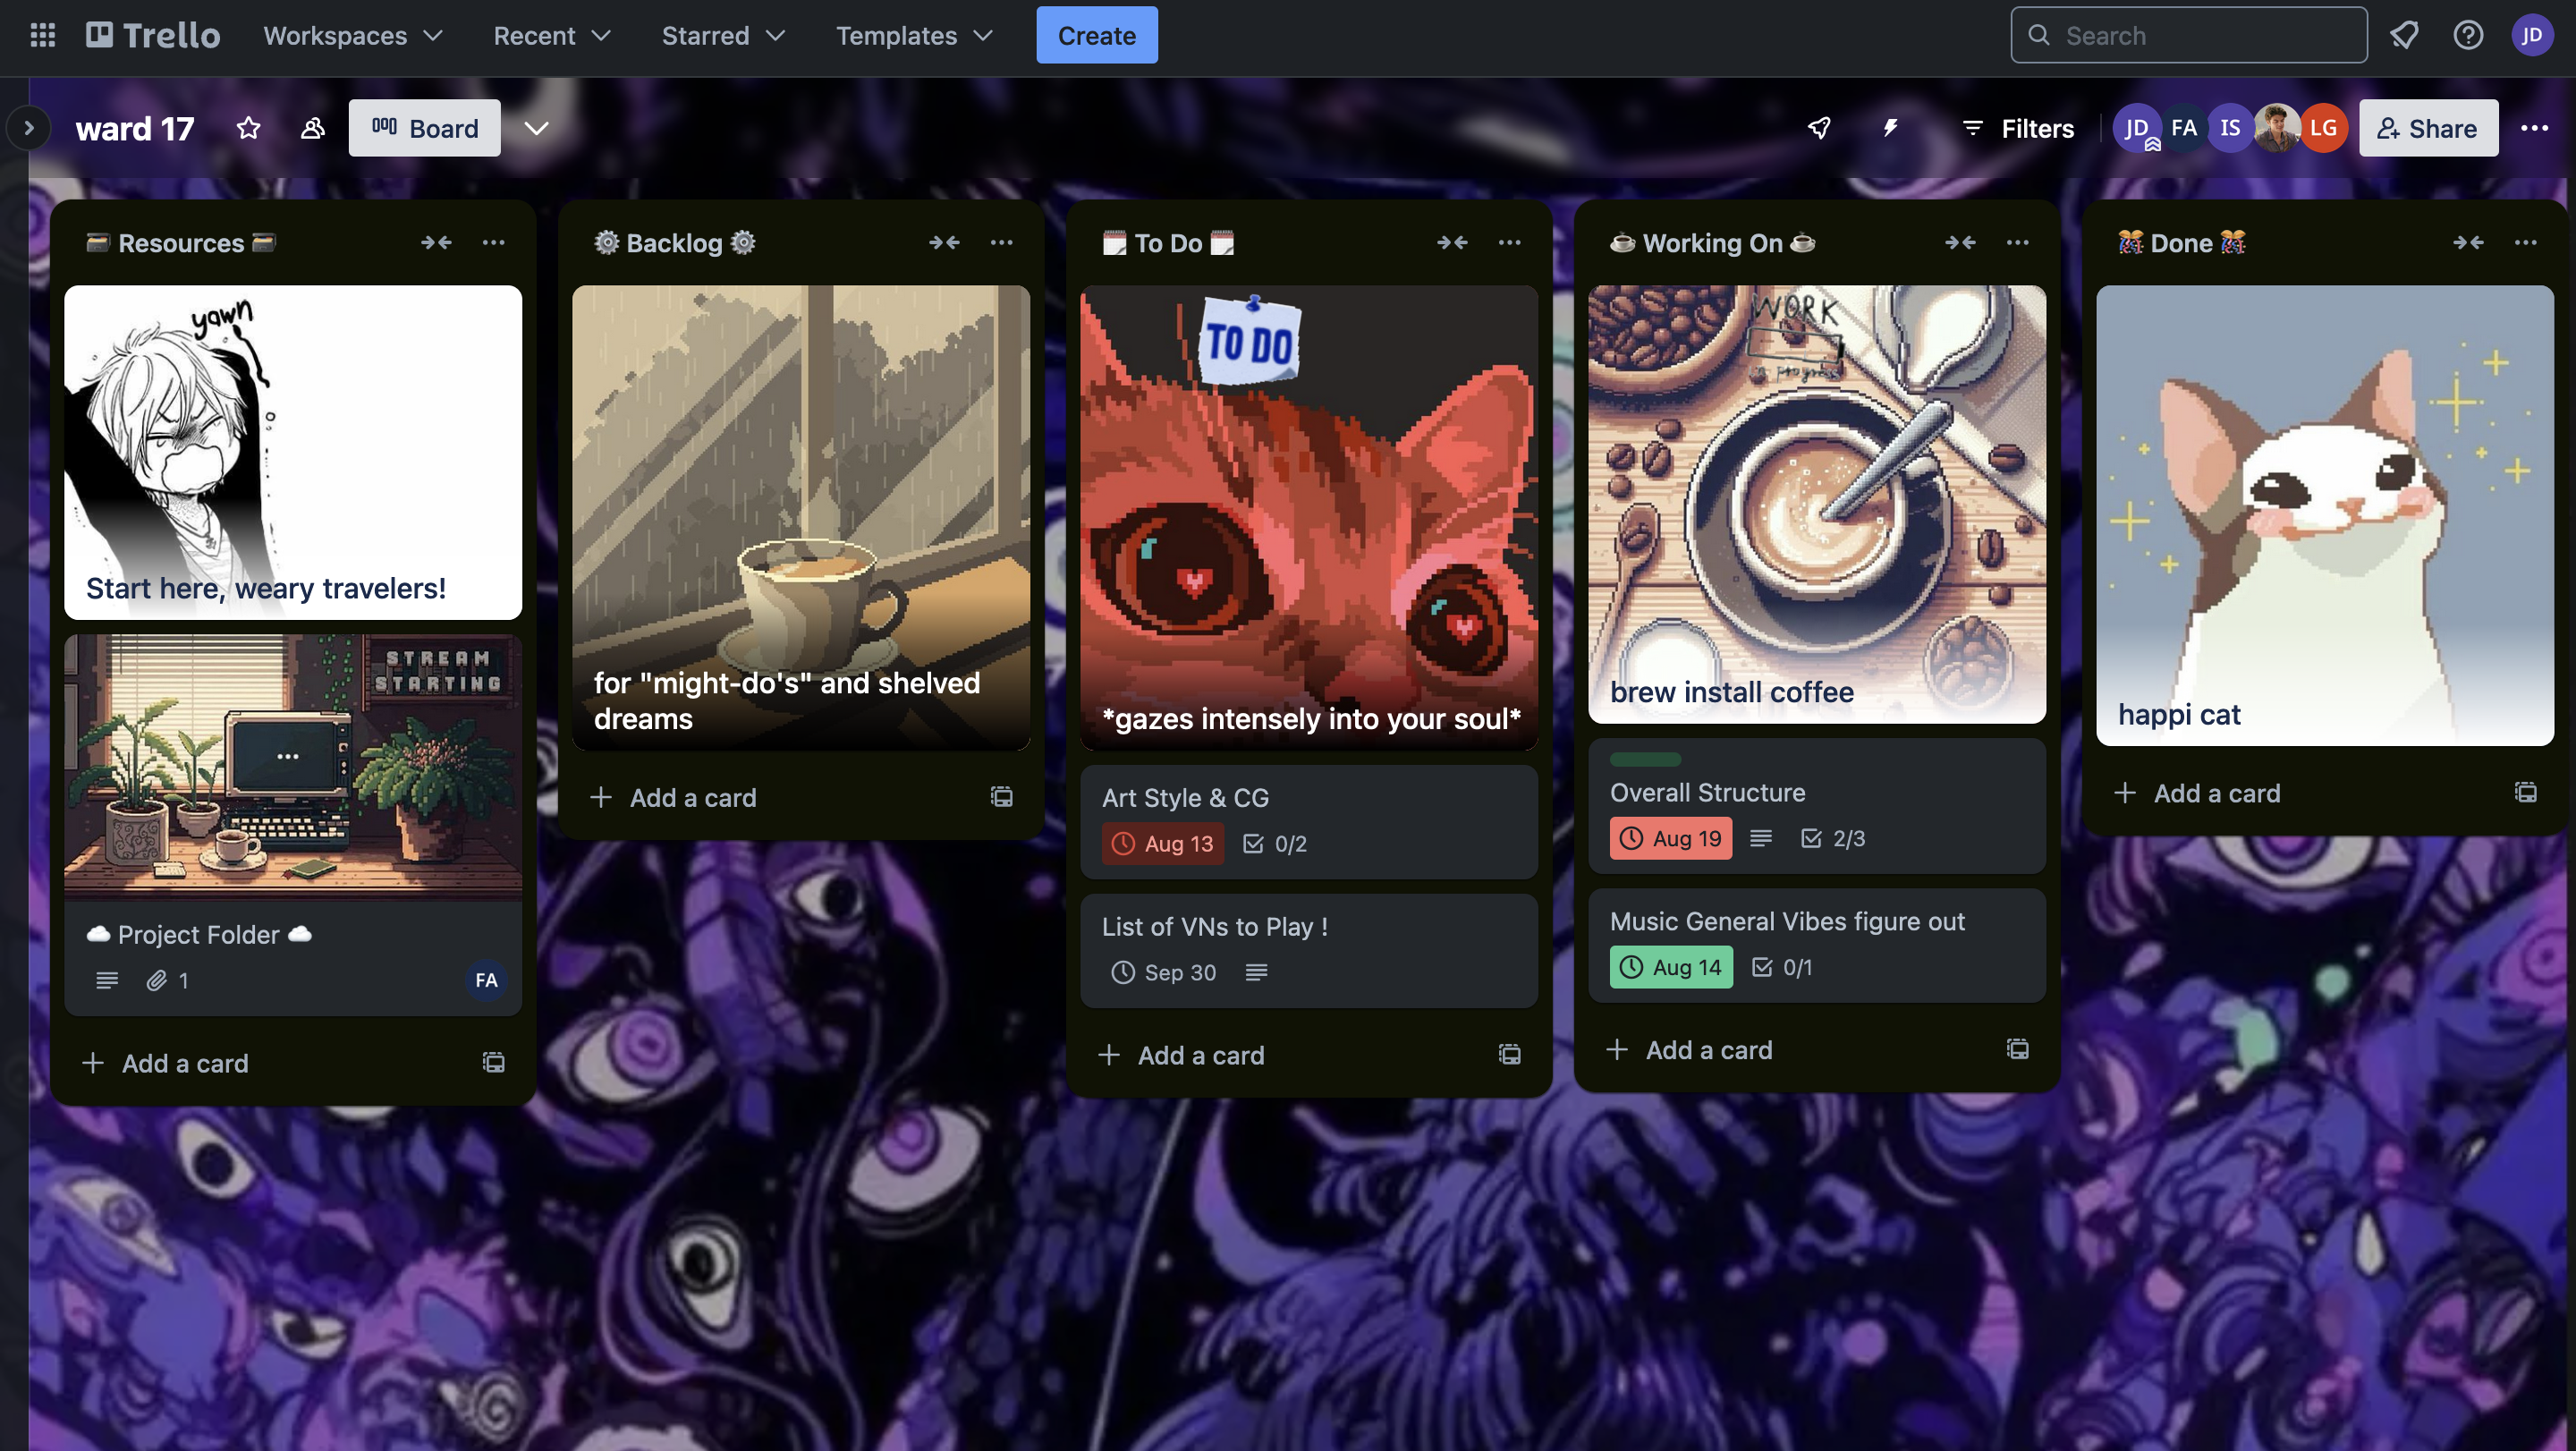This screenshot has width=2576, height=1451.
Task: Open the Workspaces dropdown
Action: (x=352, y=35)
